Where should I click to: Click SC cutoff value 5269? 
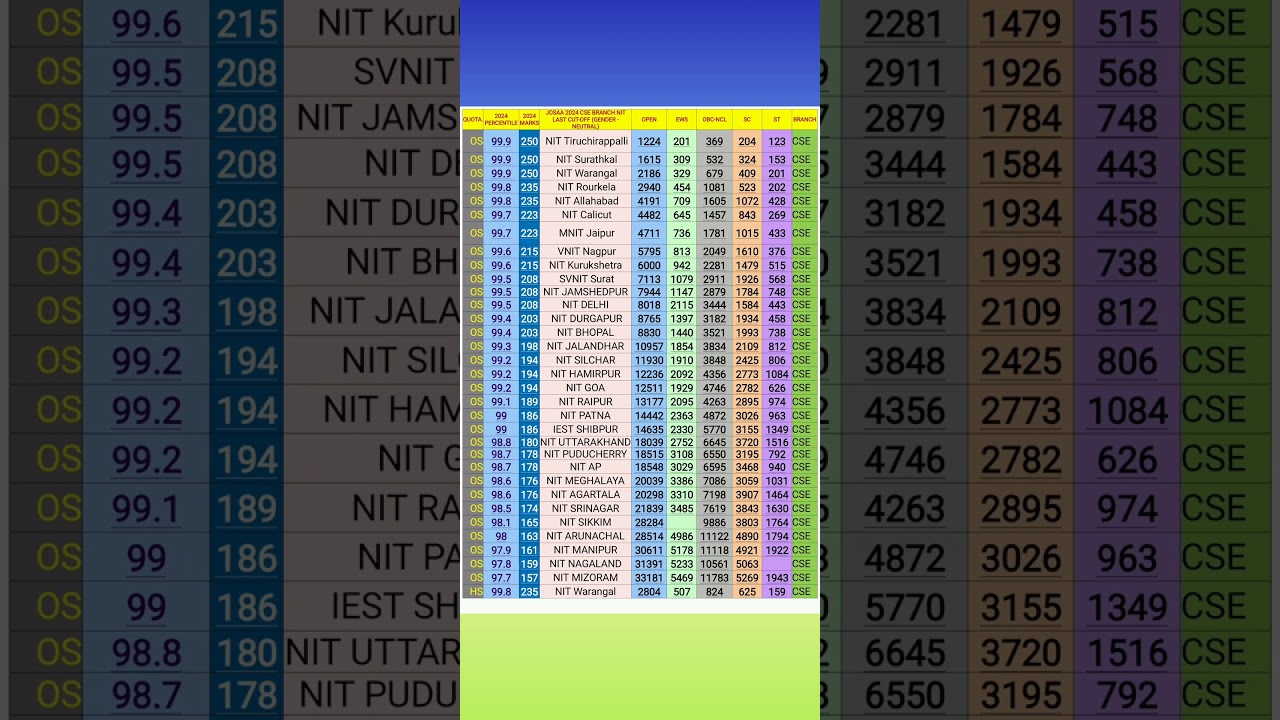click(x=747, y=578)
